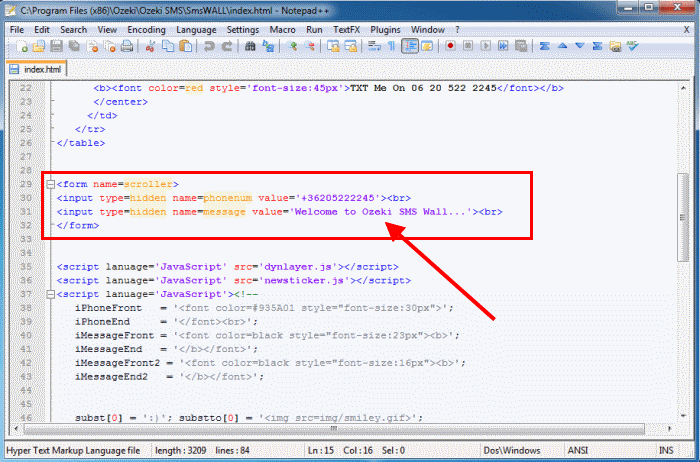Viewport: 700px width, 462px height.
Task: Open the Run menu
Action: (314, 30)
